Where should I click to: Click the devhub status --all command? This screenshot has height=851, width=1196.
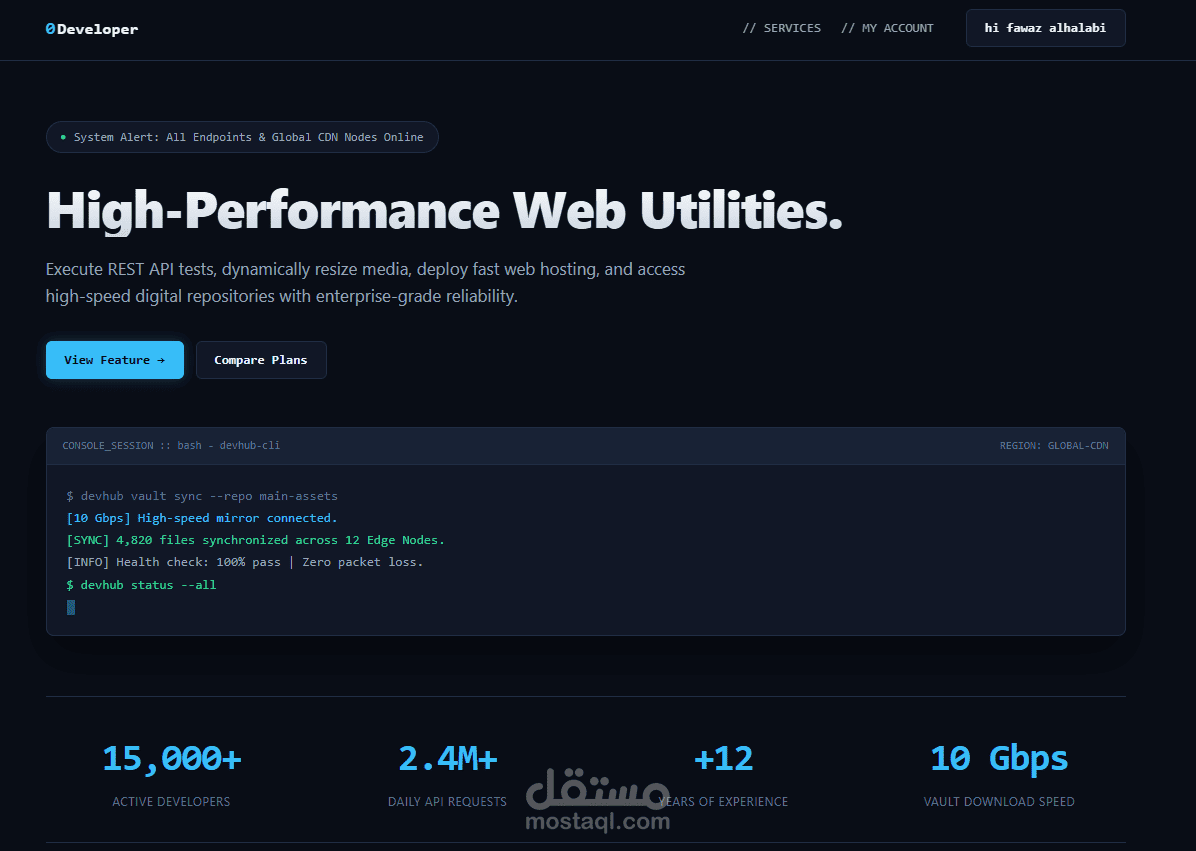coord(141,585)
